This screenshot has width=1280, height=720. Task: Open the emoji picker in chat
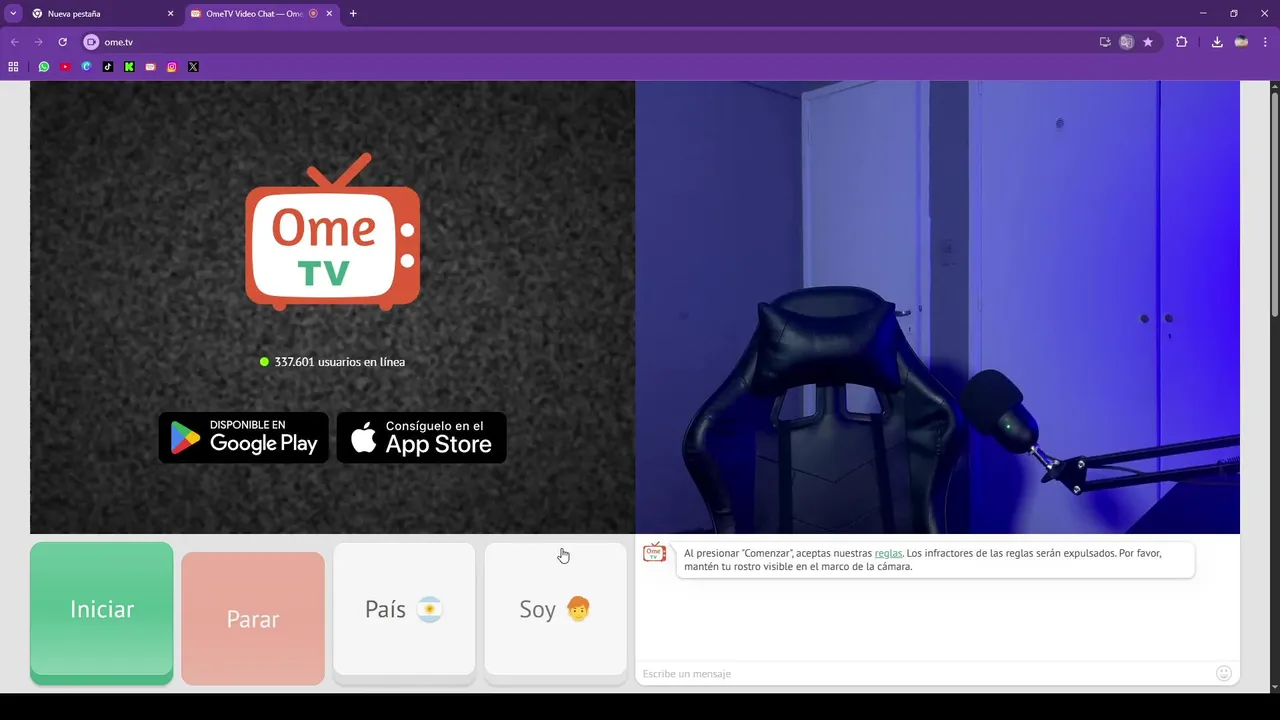(1224, 673)
